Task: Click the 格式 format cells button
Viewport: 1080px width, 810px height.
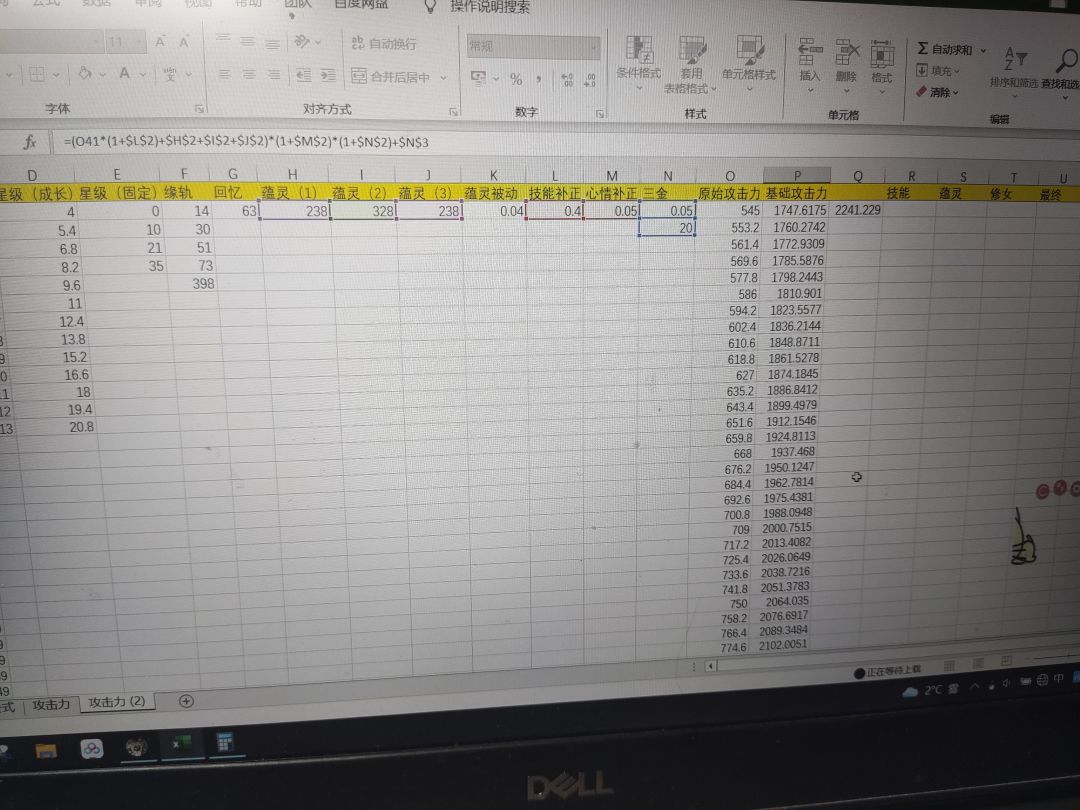Action: click(882, 65)
